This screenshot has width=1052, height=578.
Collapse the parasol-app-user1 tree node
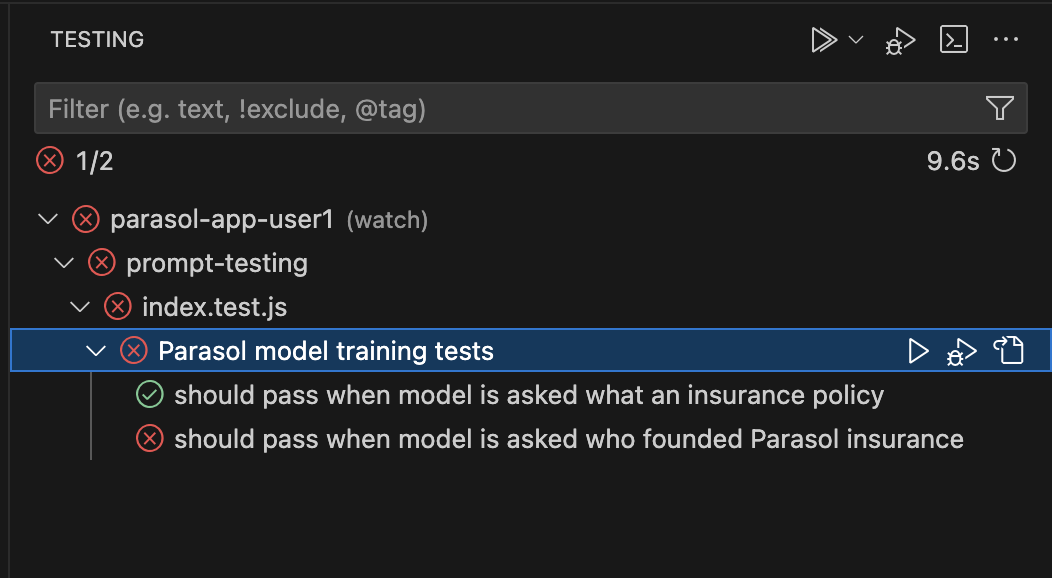click(x=46, y=219)
